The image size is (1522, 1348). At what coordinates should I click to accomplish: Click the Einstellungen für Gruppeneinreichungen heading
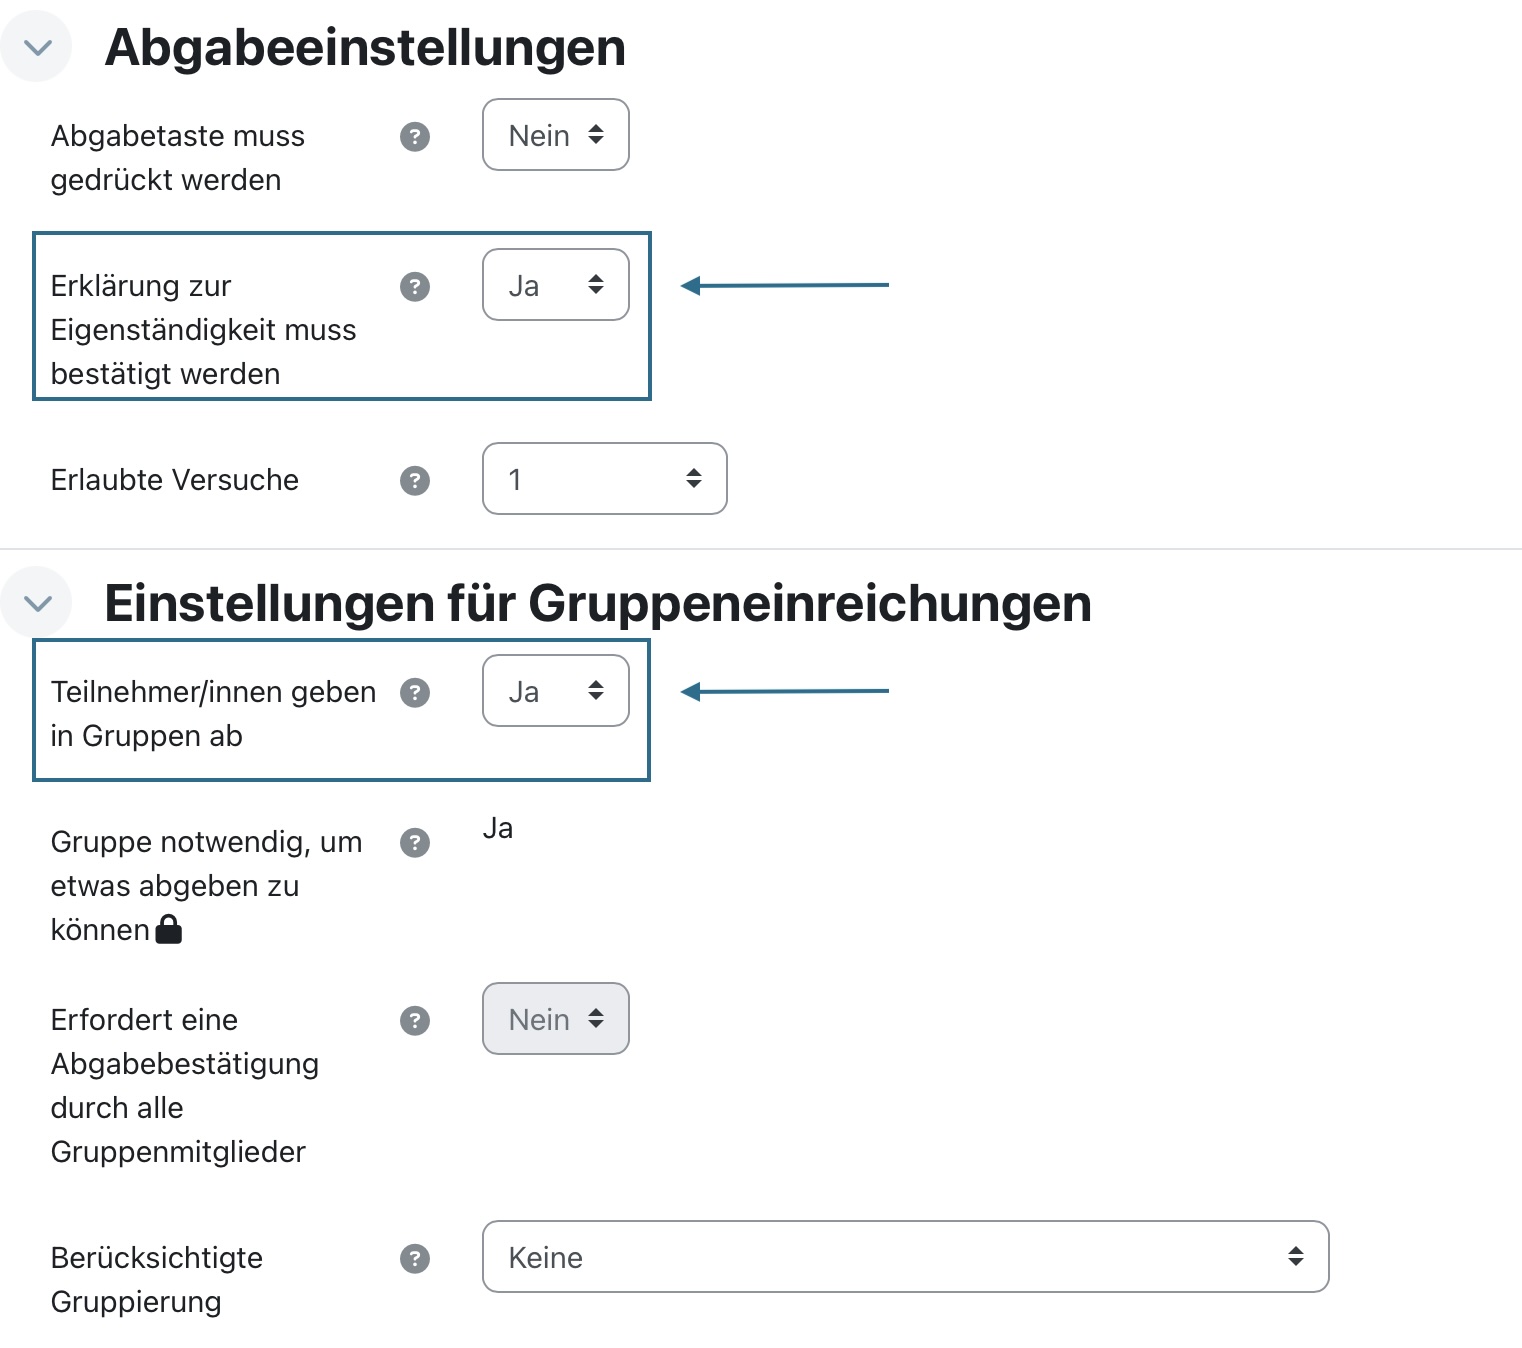pyautogui.click(x=598, y=603)
